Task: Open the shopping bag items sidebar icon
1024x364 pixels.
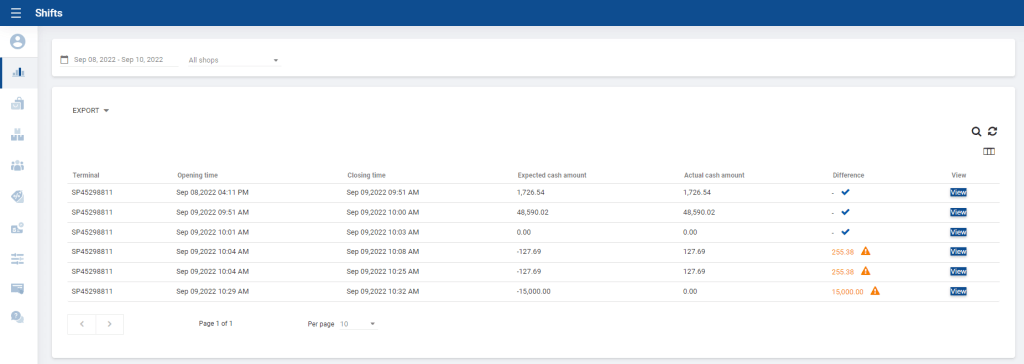Action: point(18,103)
